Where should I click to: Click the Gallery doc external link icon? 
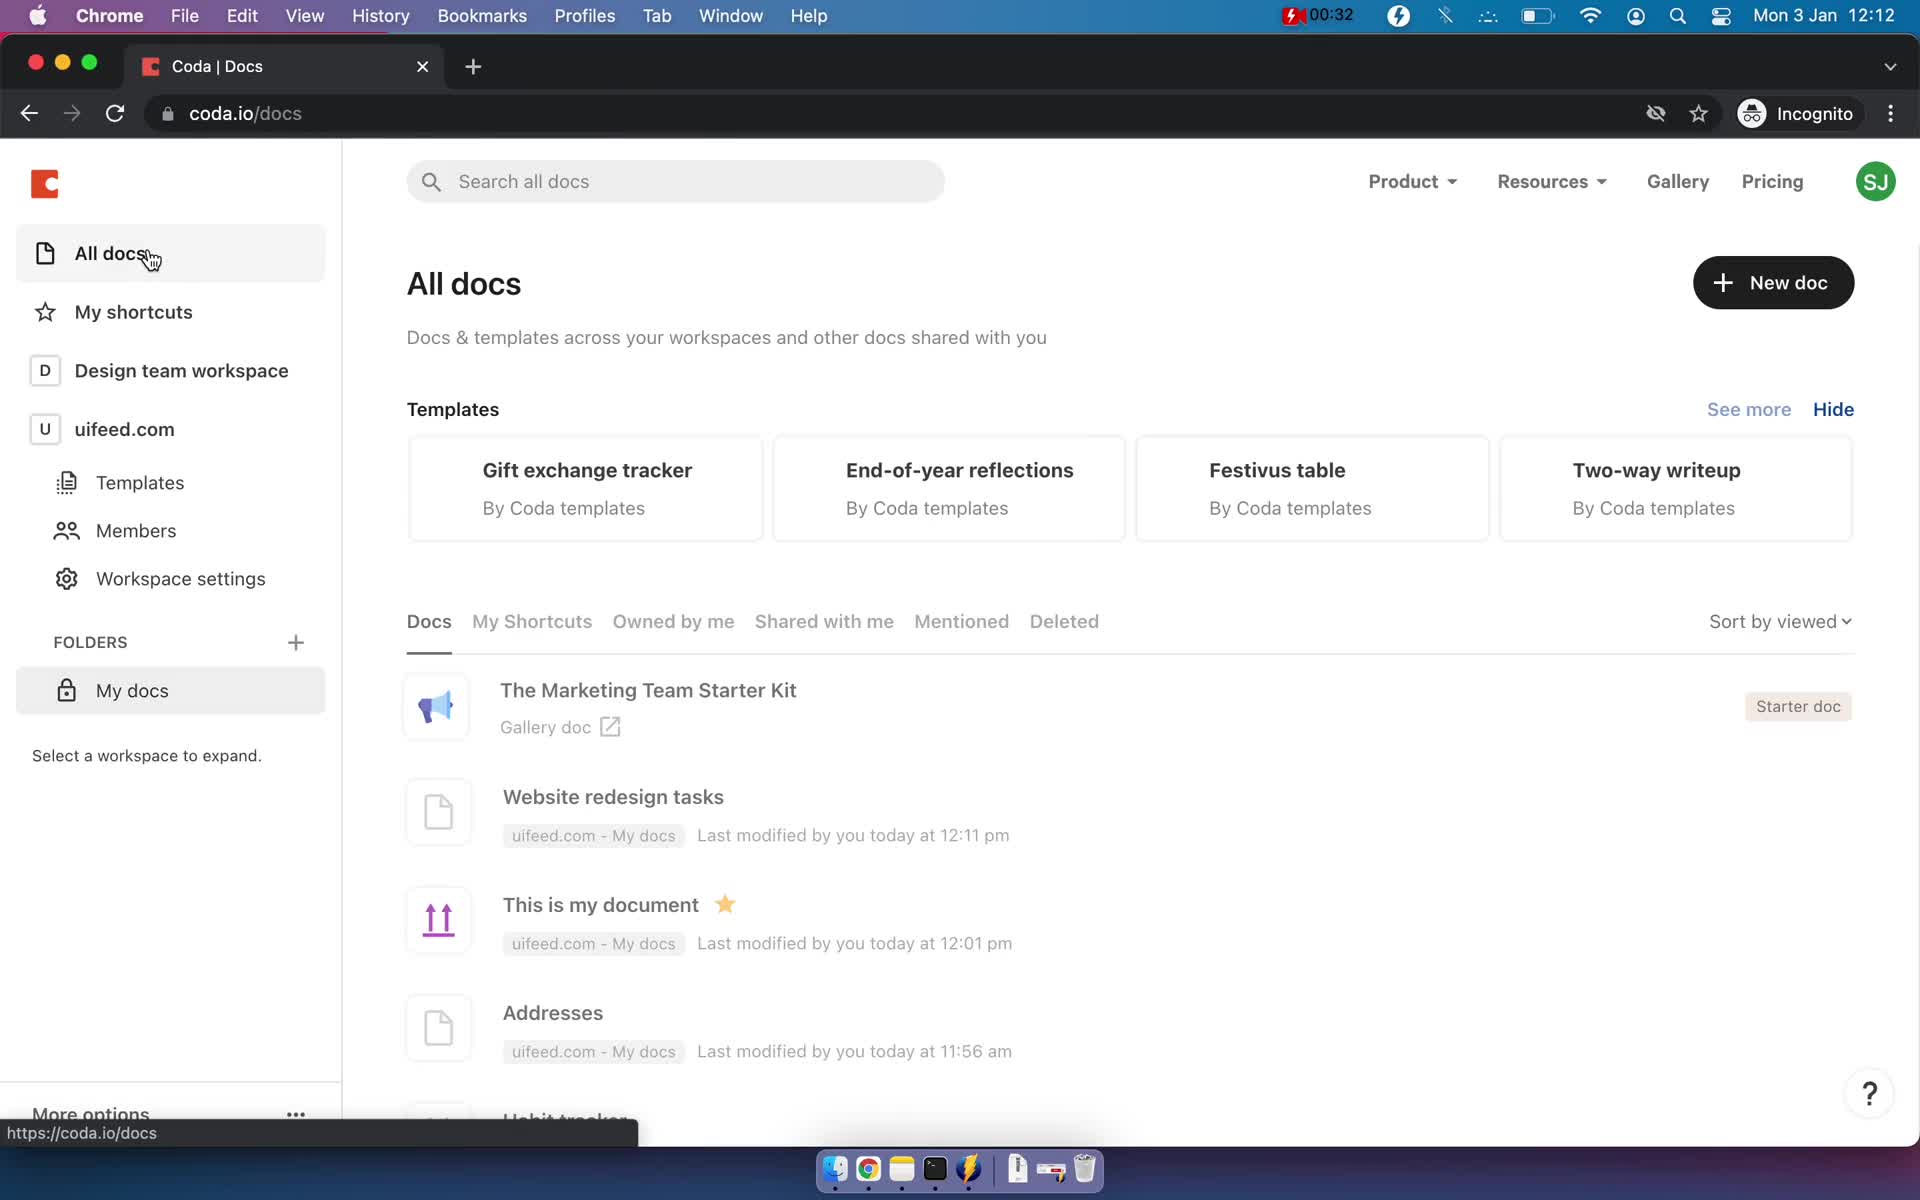pyautogui.click(x=610, y=727)
